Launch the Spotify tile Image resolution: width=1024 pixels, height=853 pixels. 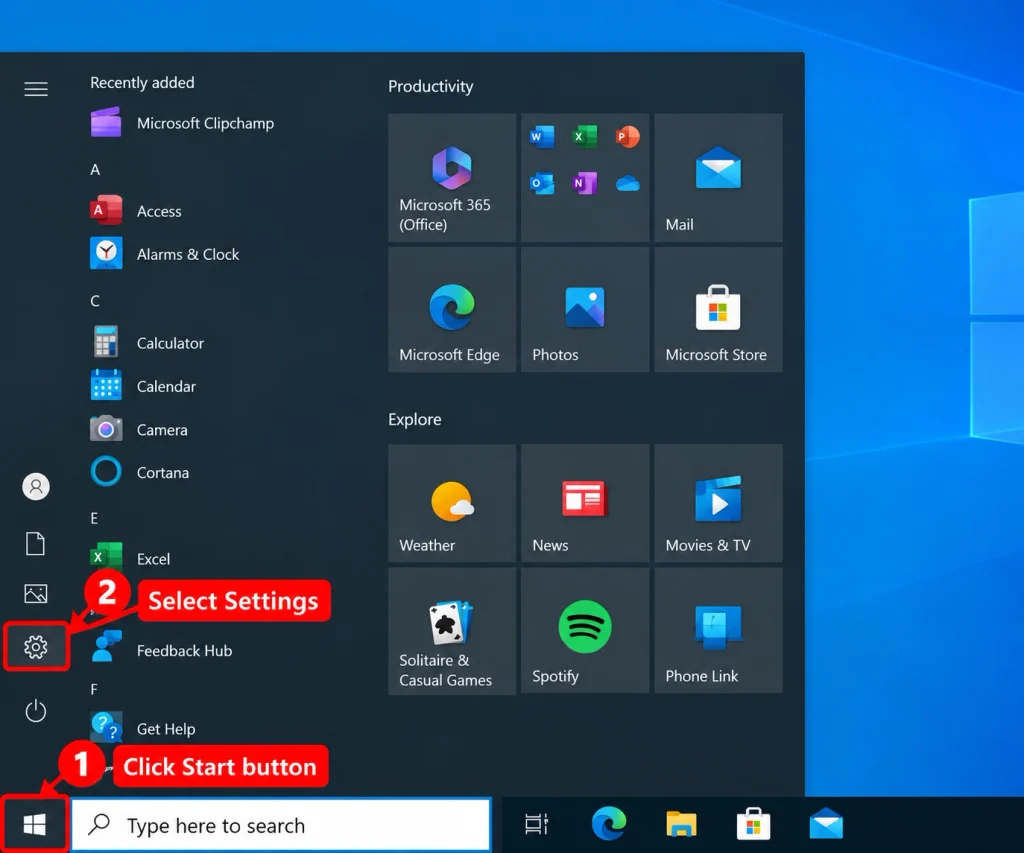pyautogui.click(x=585, y=631)
